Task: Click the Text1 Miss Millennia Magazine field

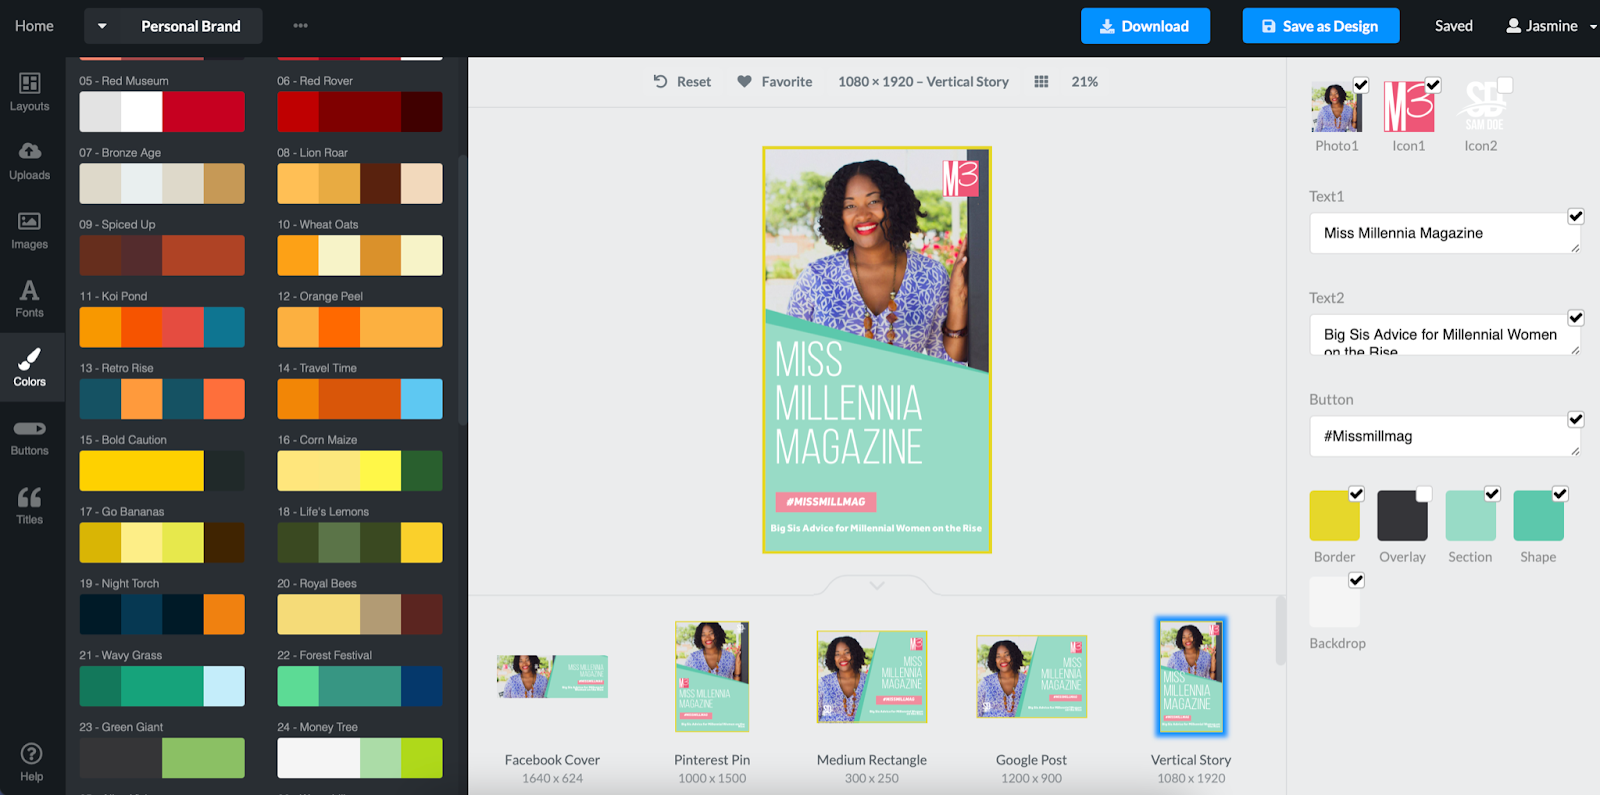Action: (1445, 233)
